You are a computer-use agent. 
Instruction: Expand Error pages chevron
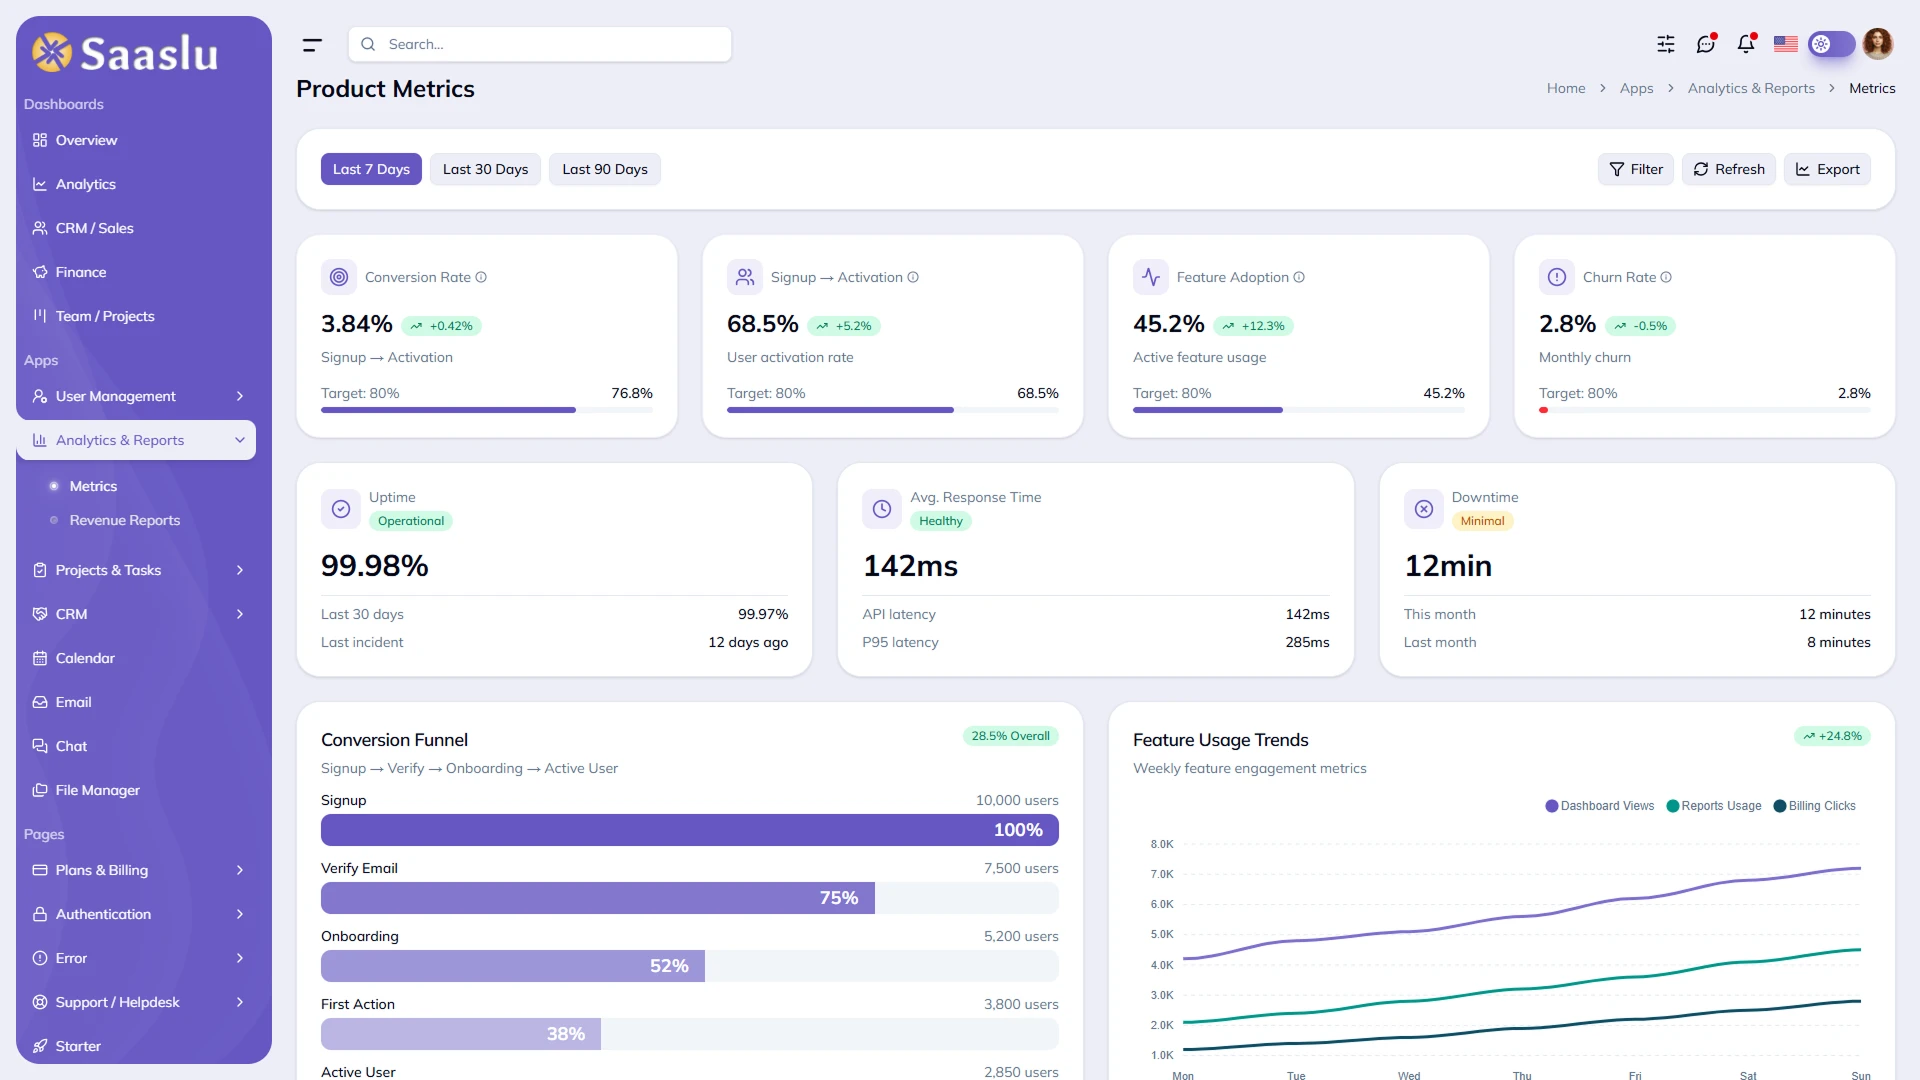[240, 958]
